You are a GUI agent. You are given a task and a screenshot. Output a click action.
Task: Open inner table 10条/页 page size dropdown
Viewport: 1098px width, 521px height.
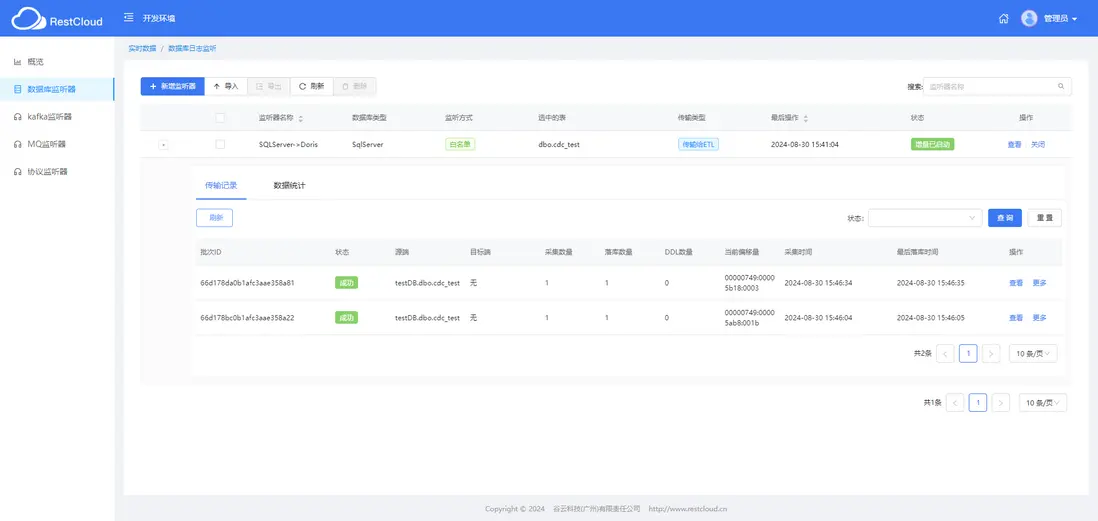coord(1033,354)
